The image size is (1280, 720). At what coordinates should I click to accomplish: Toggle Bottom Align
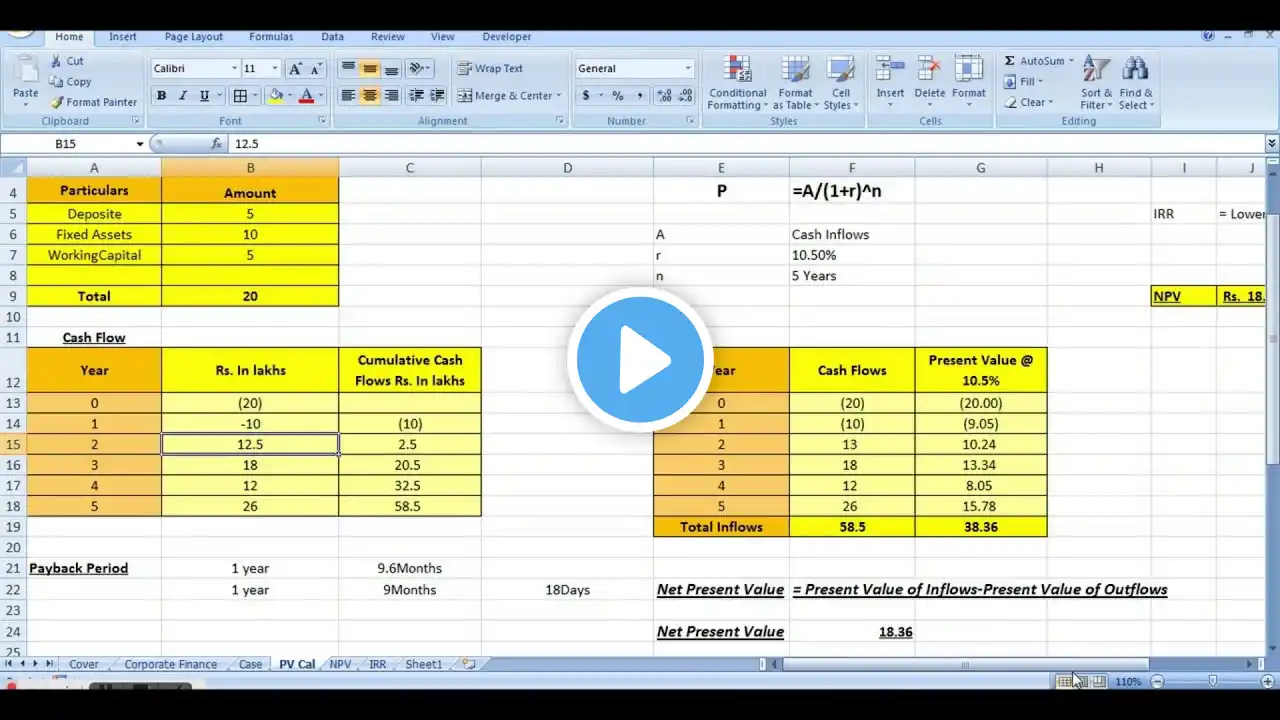click(x=392, y=68)
